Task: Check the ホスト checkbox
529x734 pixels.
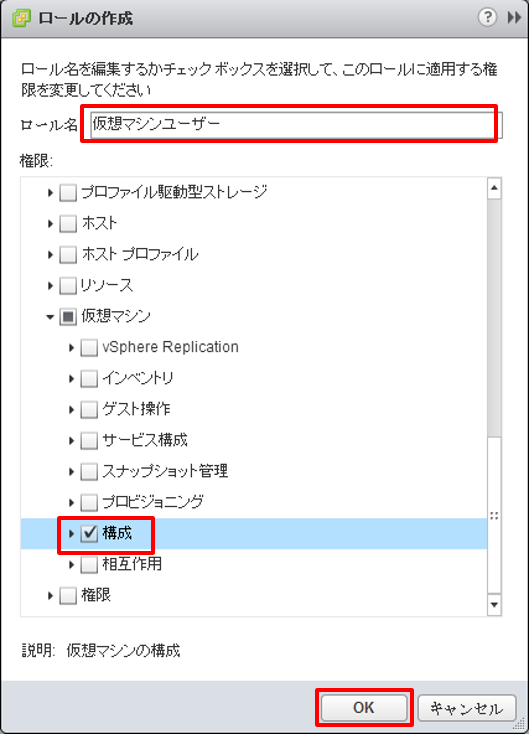Action: tap(68, 224)
